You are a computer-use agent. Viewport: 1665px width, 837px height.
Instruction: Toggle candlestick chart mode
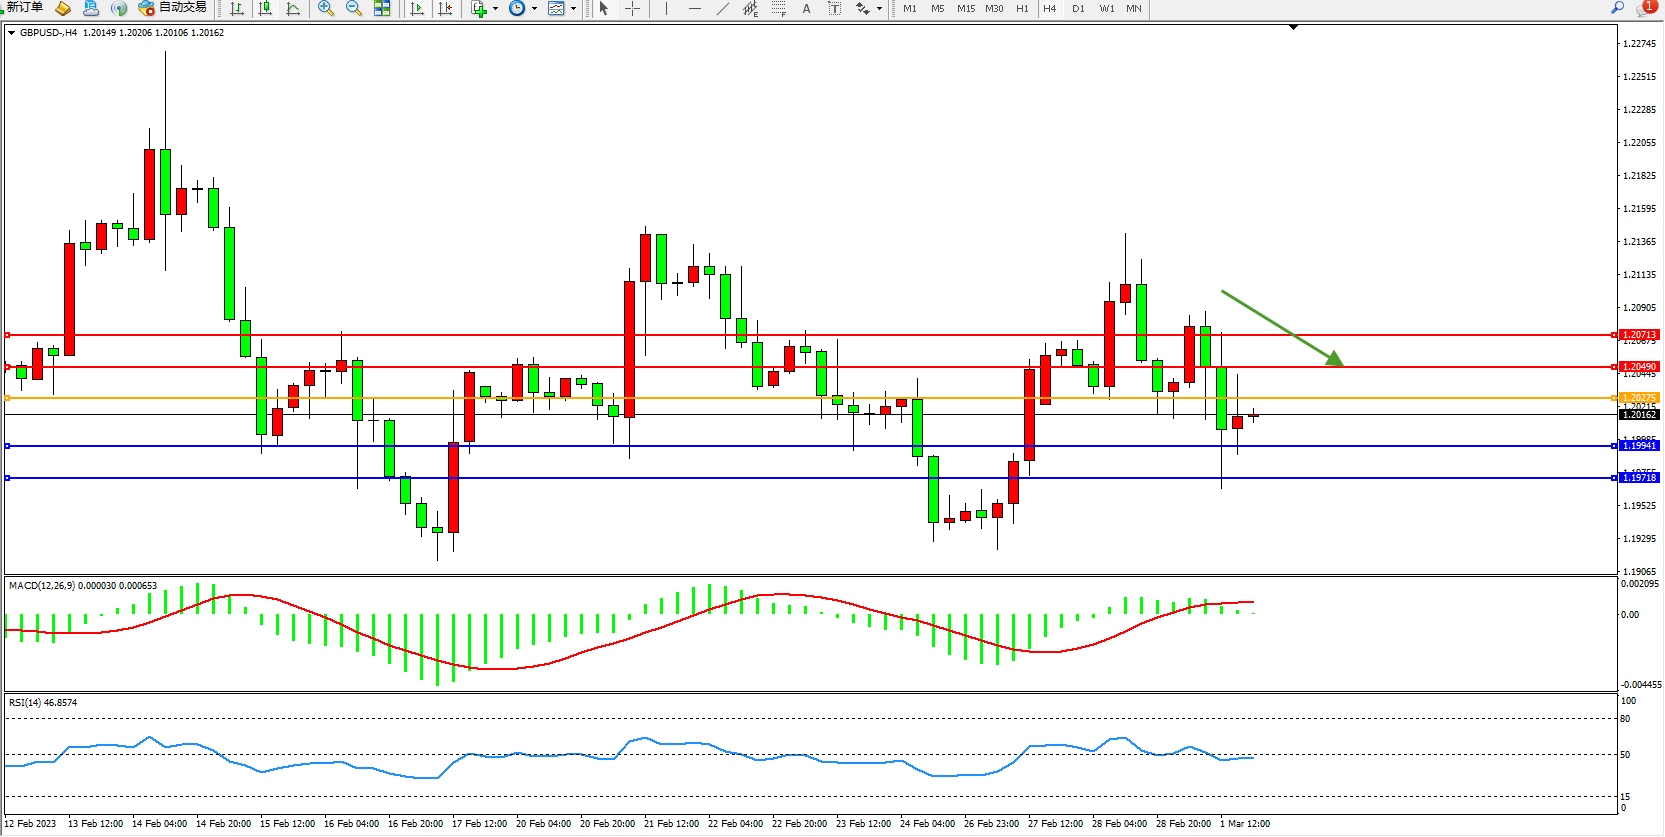pos(265,8)
